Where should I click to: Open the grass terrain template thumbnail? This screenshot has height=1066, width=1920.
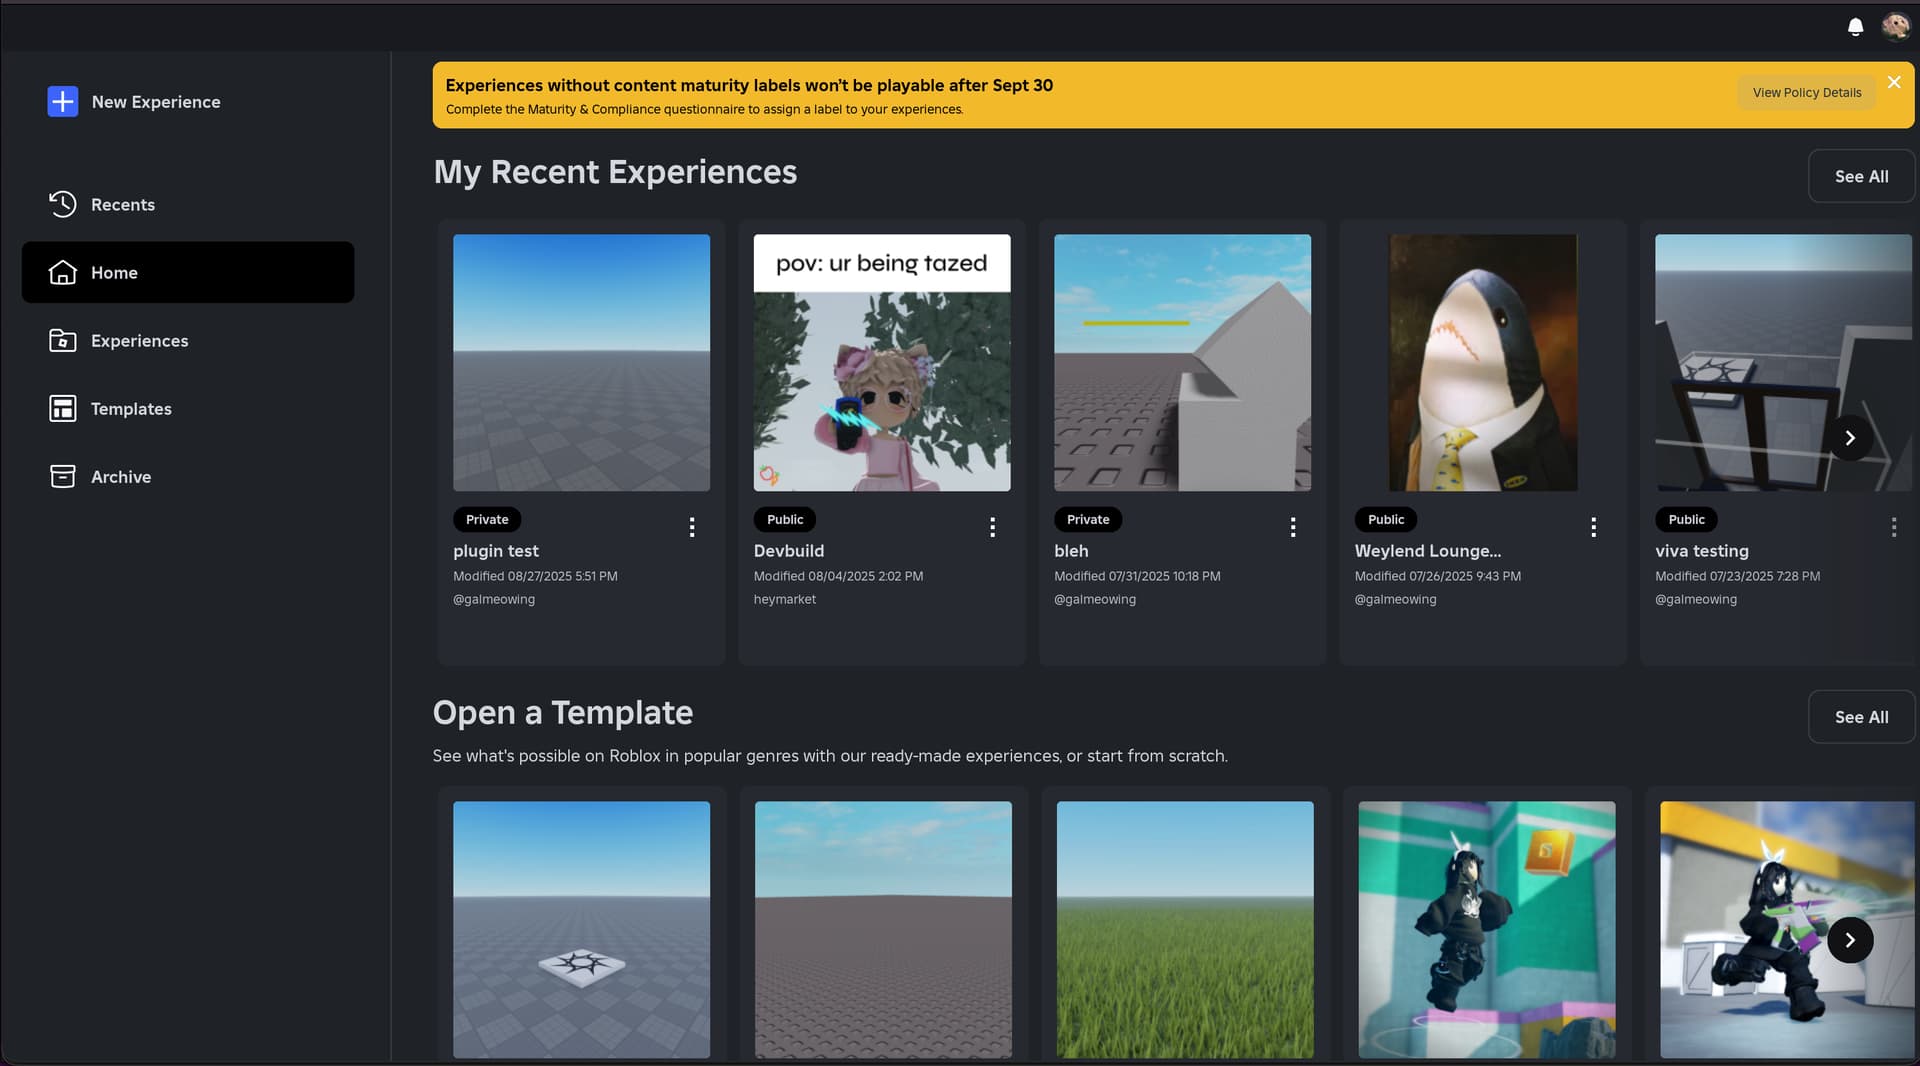1185,929
